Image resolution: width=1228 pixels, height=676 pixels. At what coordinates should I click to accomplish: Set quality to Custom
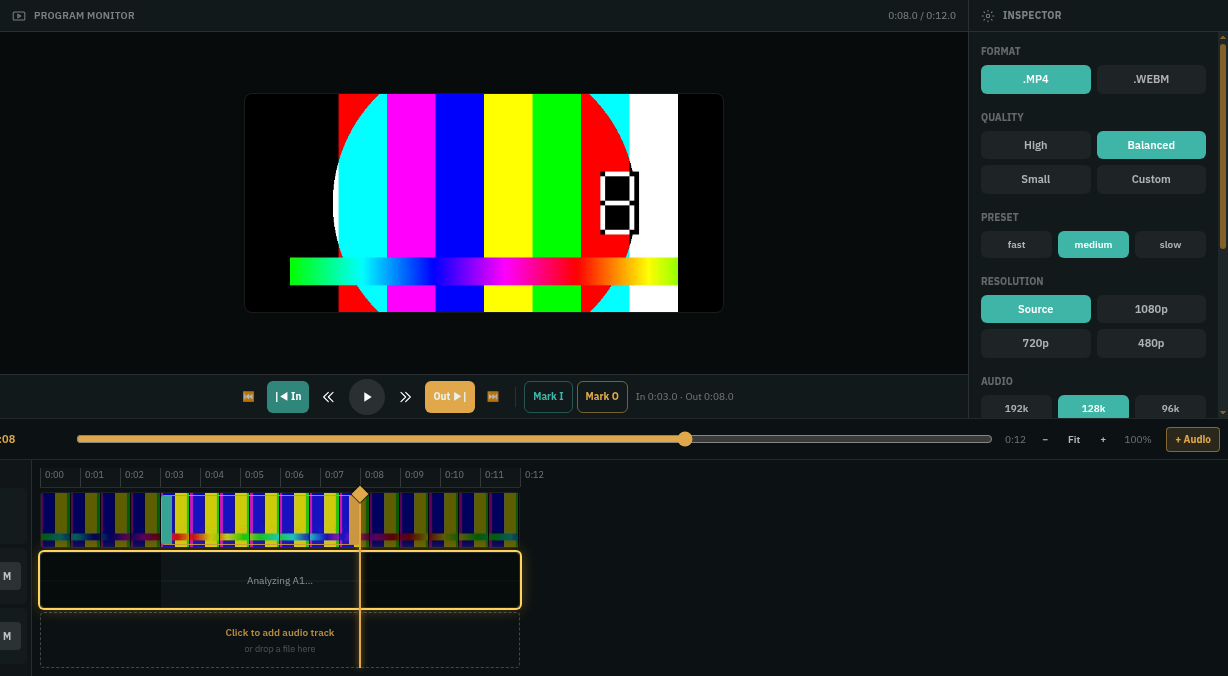coord(1151,180)
